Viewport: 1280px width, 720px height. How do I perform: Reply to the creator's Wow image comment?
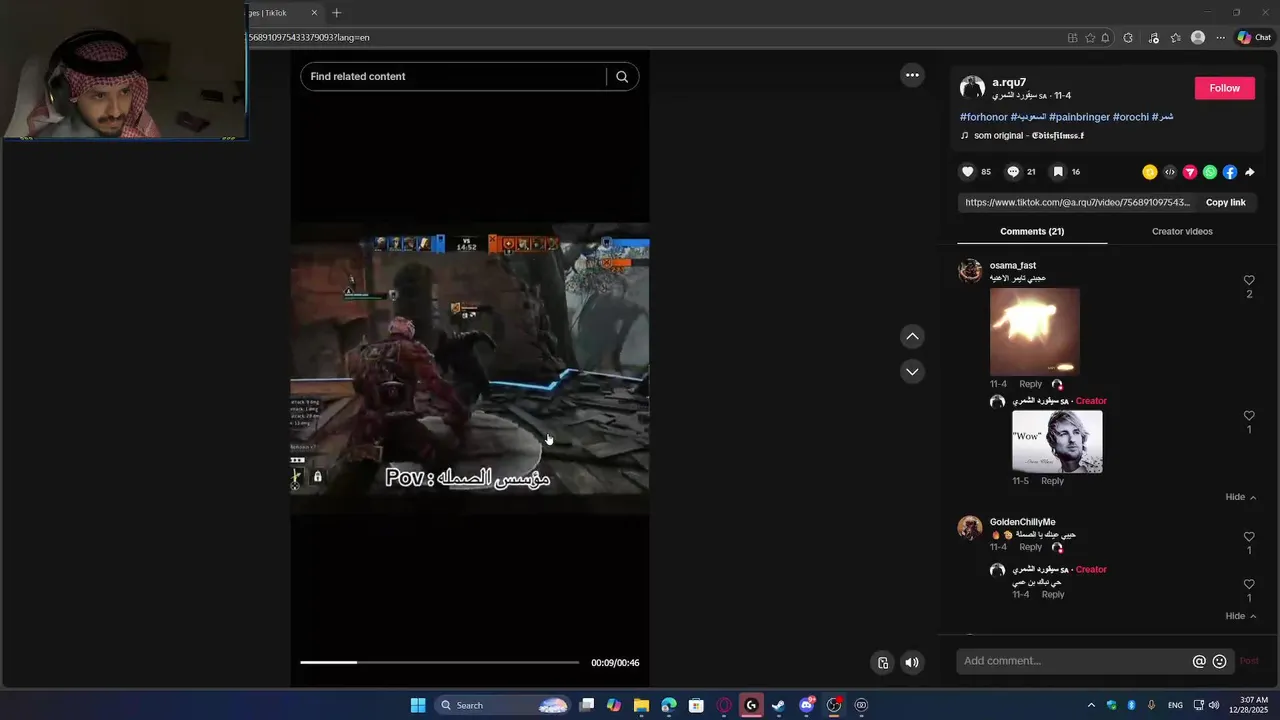click(1052, 481)
